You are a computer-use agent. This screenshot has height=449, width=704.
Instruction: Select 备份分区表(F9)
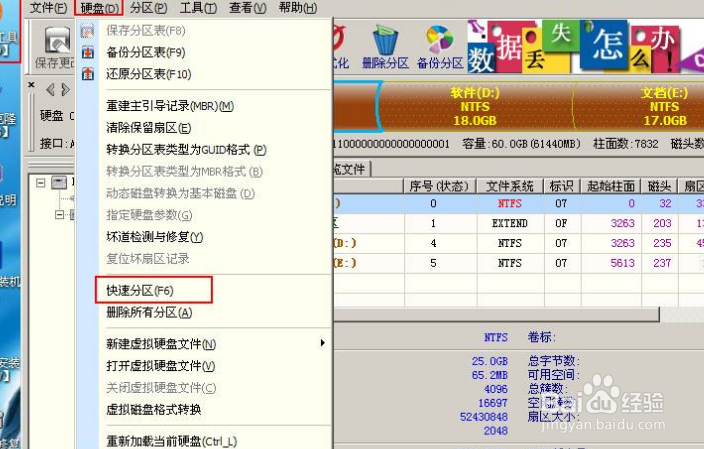pyautogui.click(x=145, y=53)
